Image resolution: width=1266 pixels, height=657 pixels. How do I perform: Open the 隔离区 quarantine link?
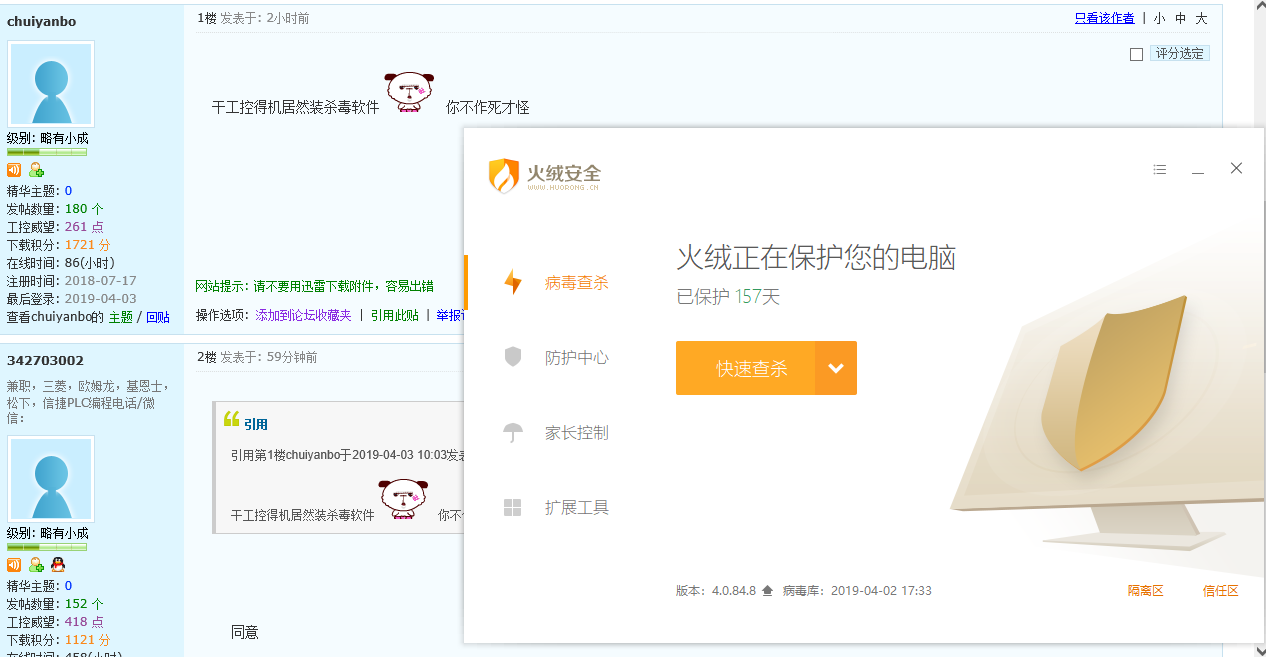(1145, 591)
